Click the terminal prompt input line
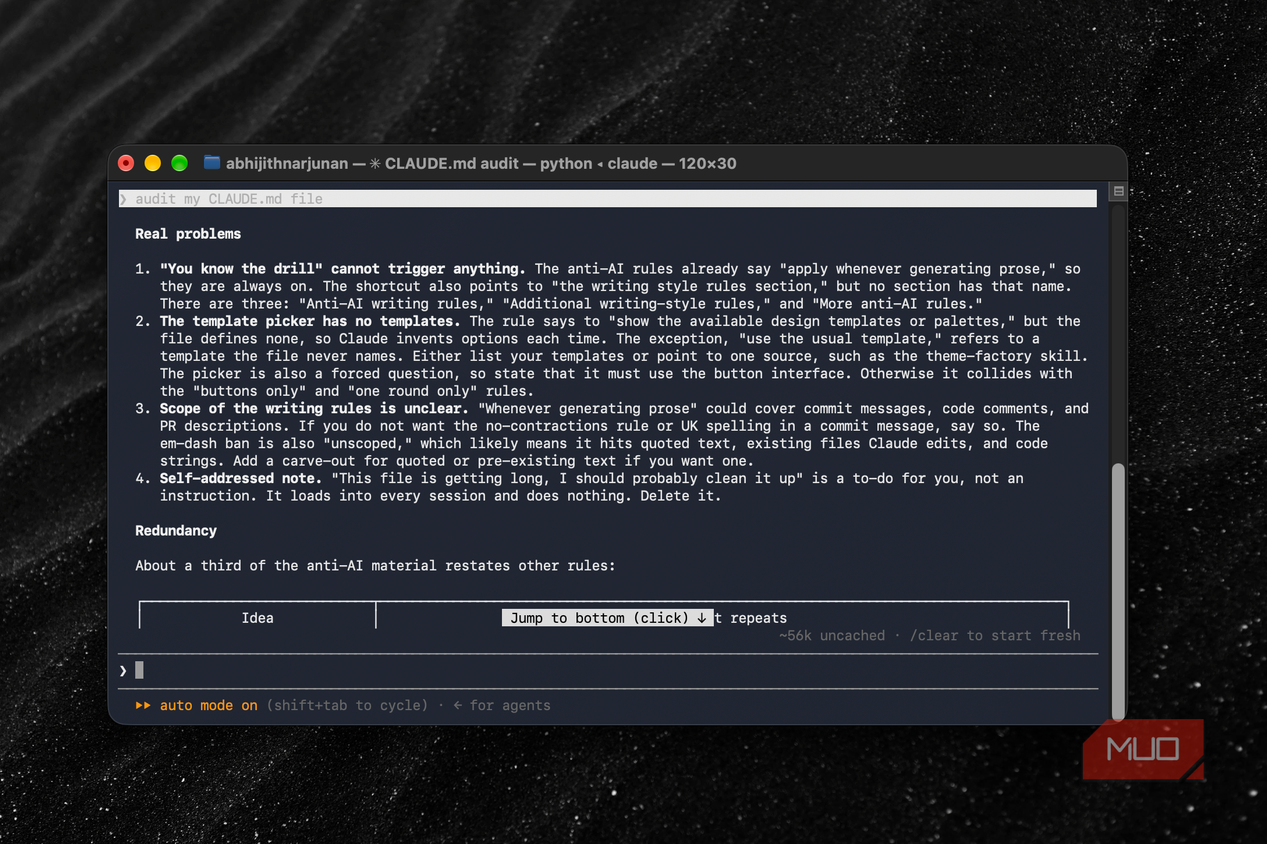 [608, 670]
